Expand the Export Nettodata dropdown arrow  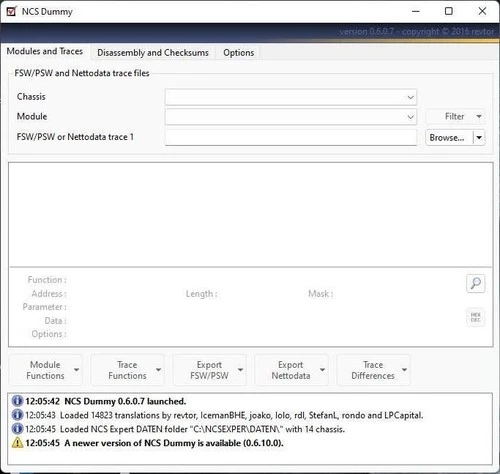pyautogui.click(x=322, y=370)
